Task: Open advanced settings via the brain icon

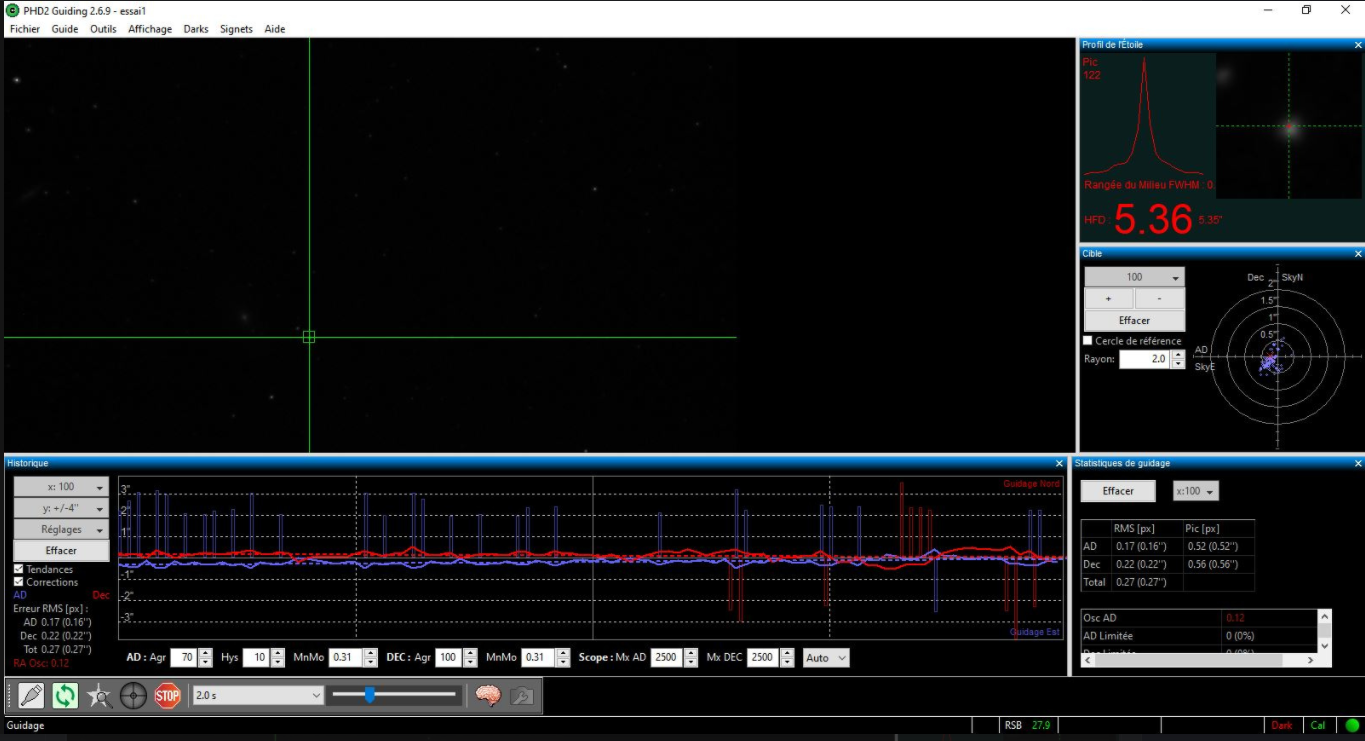Action: coord(487,695)
